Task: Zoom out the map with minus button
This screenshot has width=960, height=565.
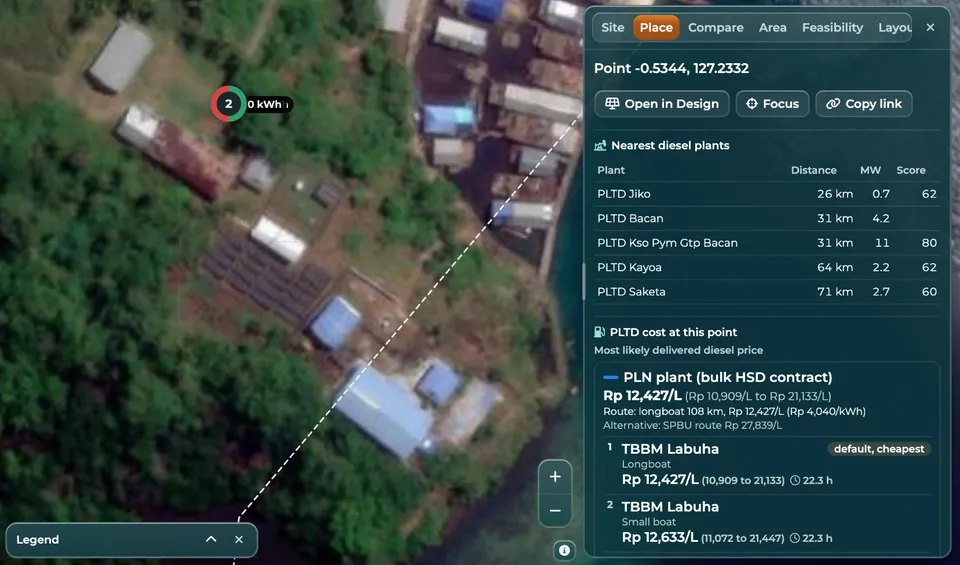Action: pyautogui.click(x=555, y=511)
